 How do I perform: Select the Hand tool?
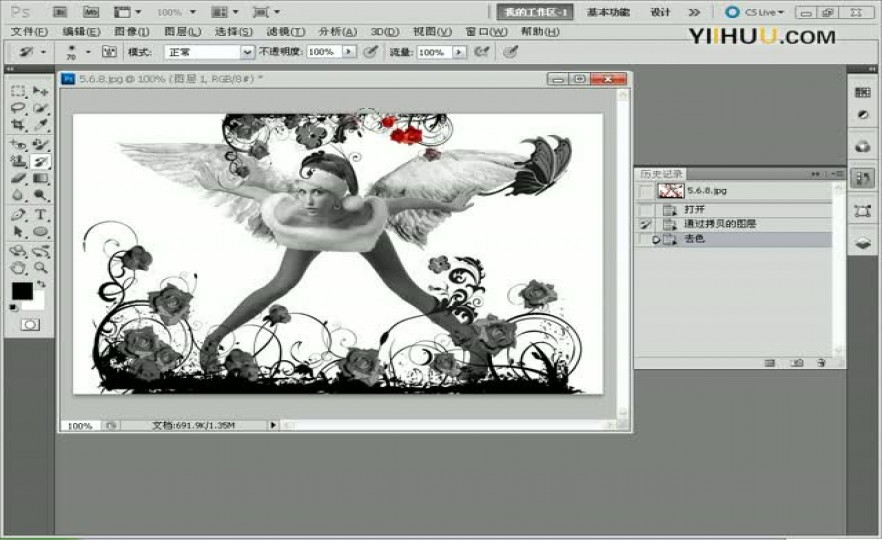(19, 268)
